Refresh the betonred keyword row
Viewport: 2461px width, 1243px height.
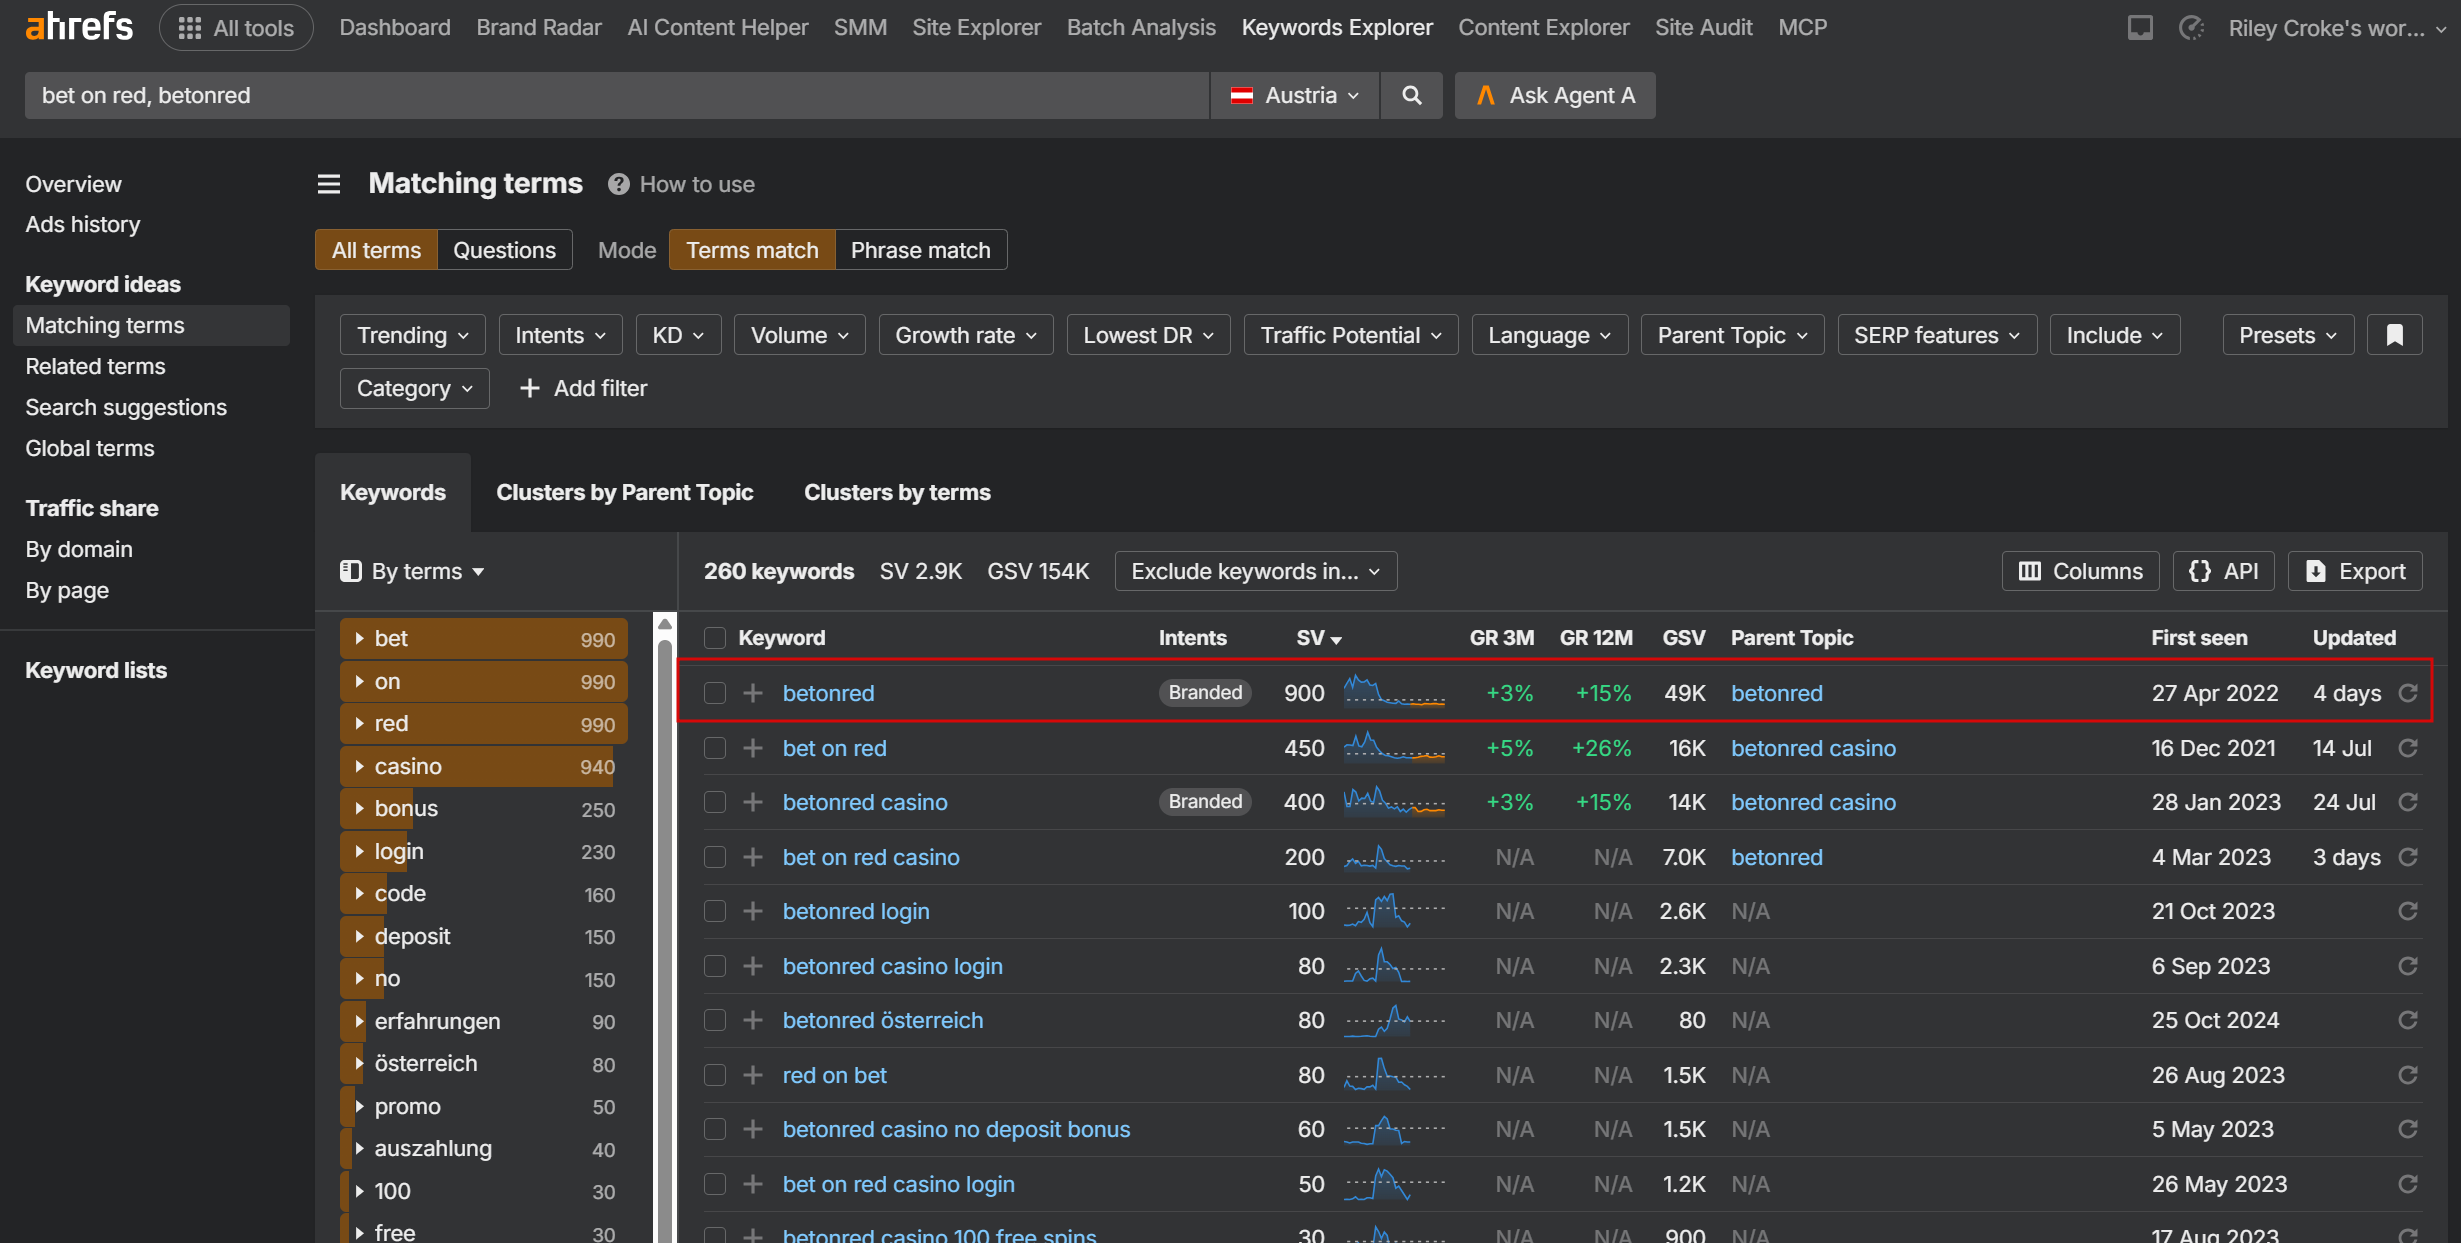[x=2408, y=693]
